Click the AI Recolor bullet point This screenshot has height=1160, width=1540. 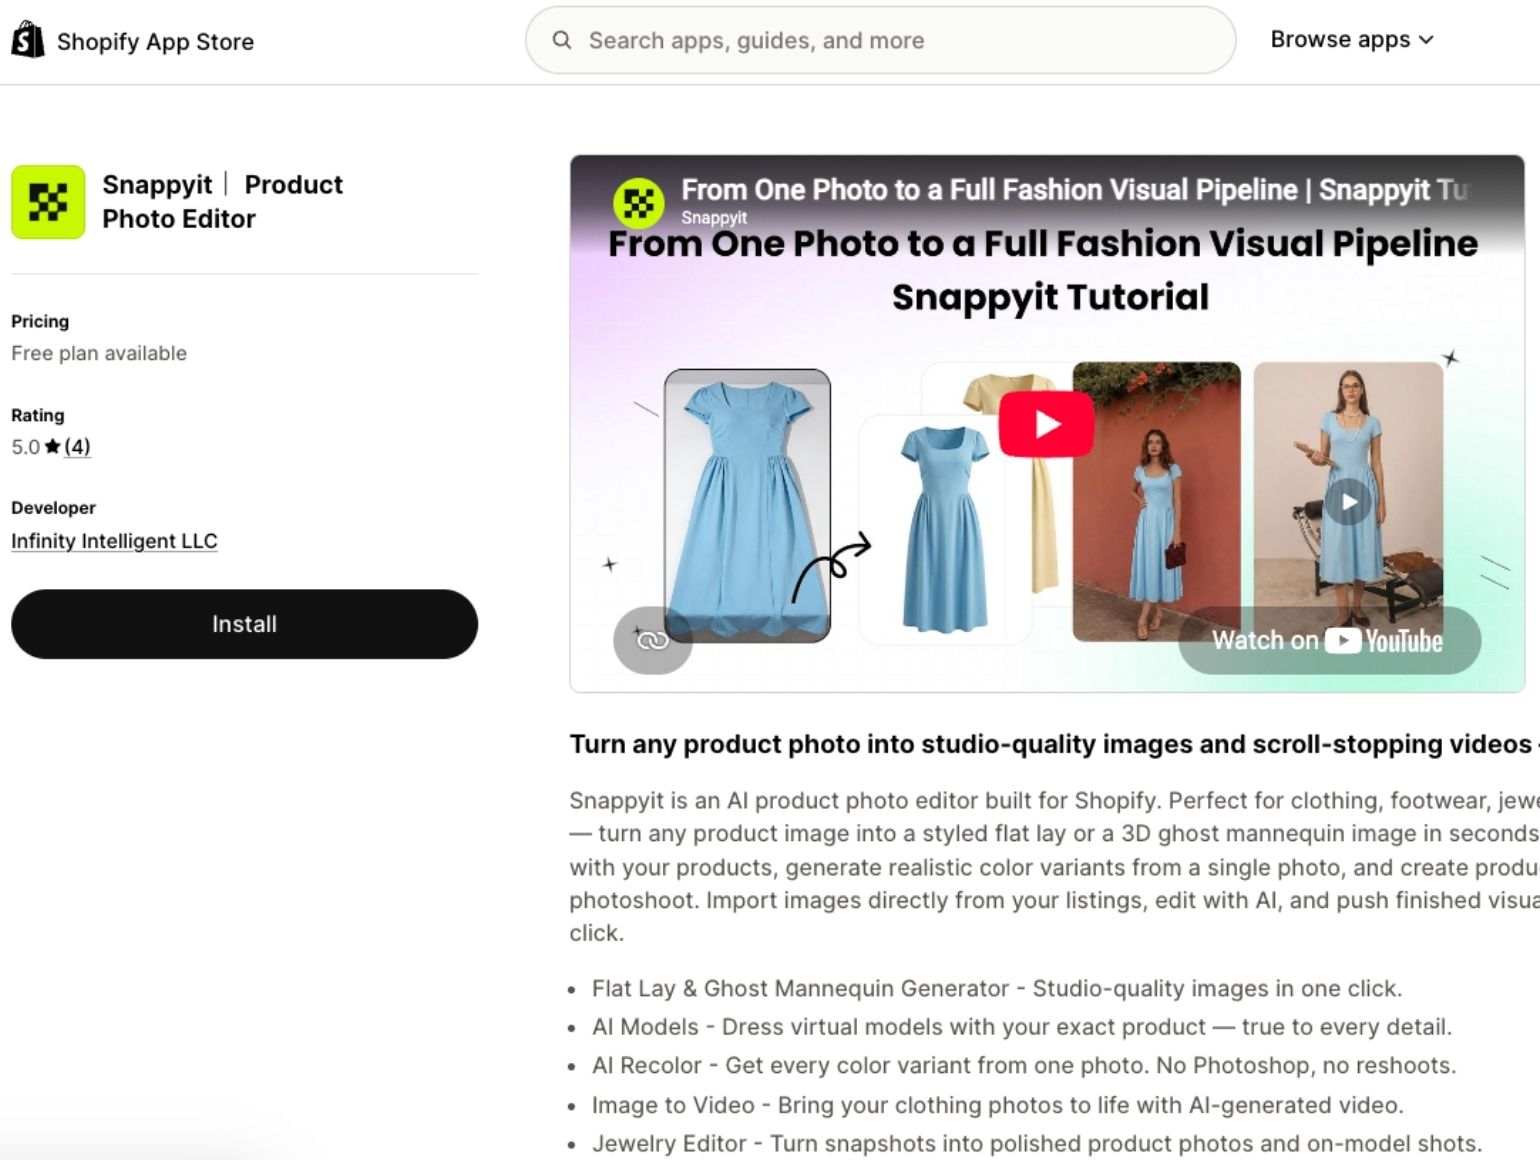click(1024, 1065)
